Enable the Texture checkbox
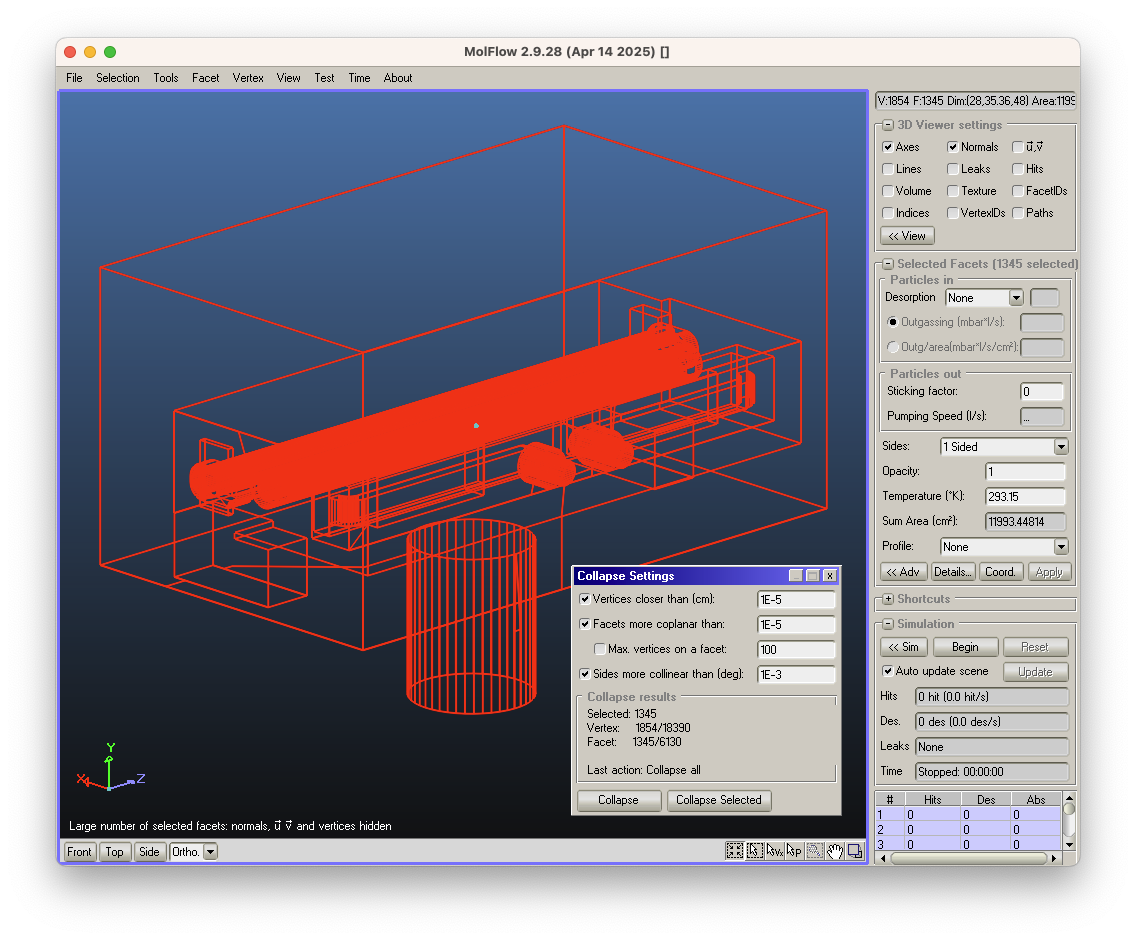 (x=953, y=191)
